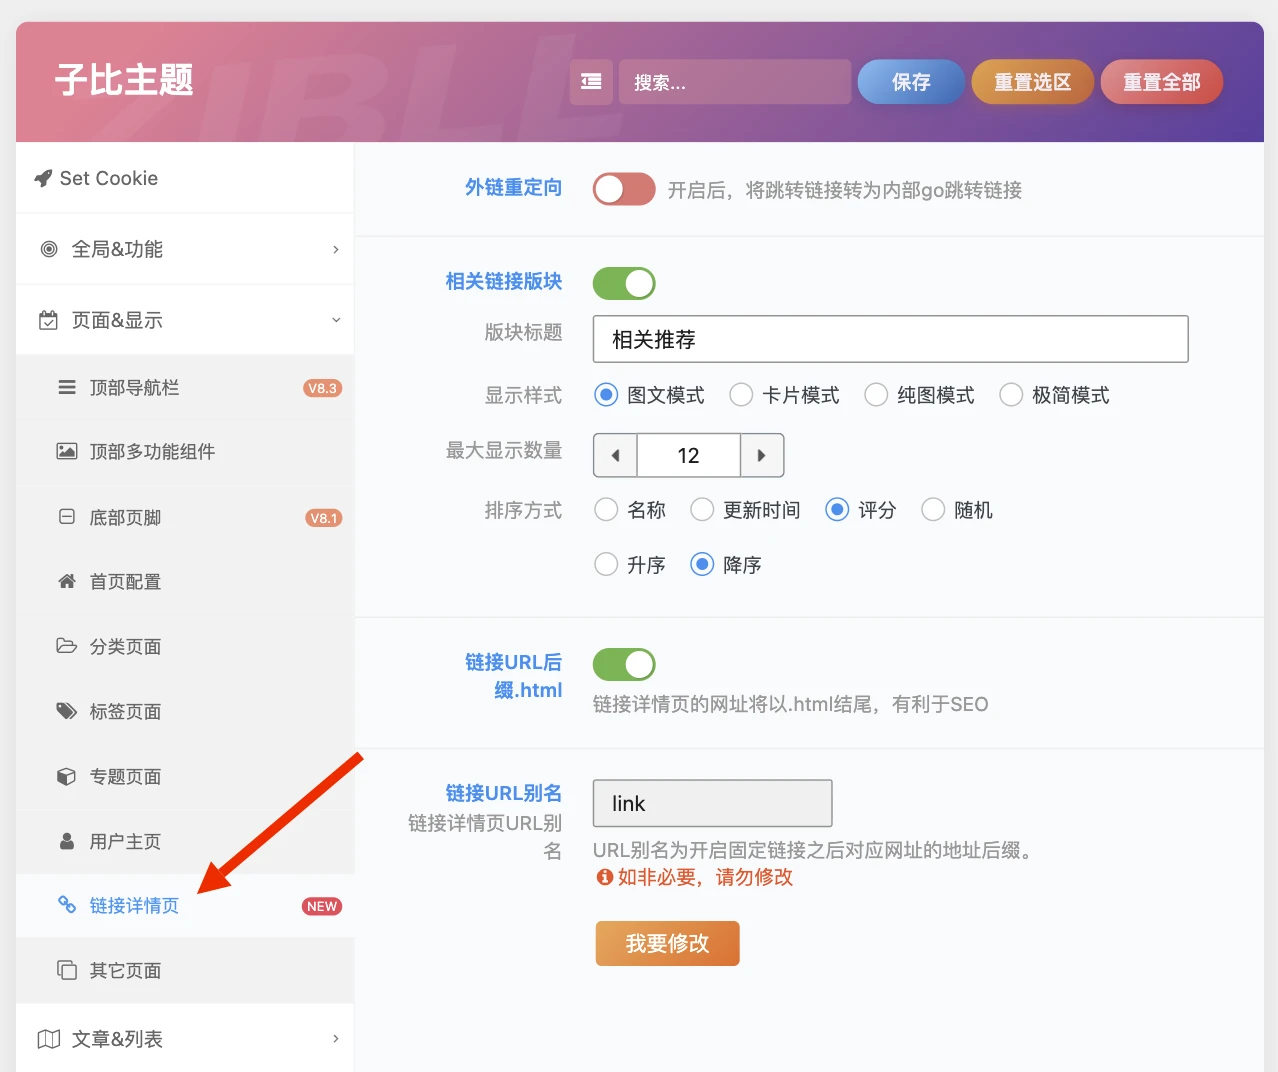Click the tags icon of 标签页面
1278x1072 pixels.
point(67,711)
